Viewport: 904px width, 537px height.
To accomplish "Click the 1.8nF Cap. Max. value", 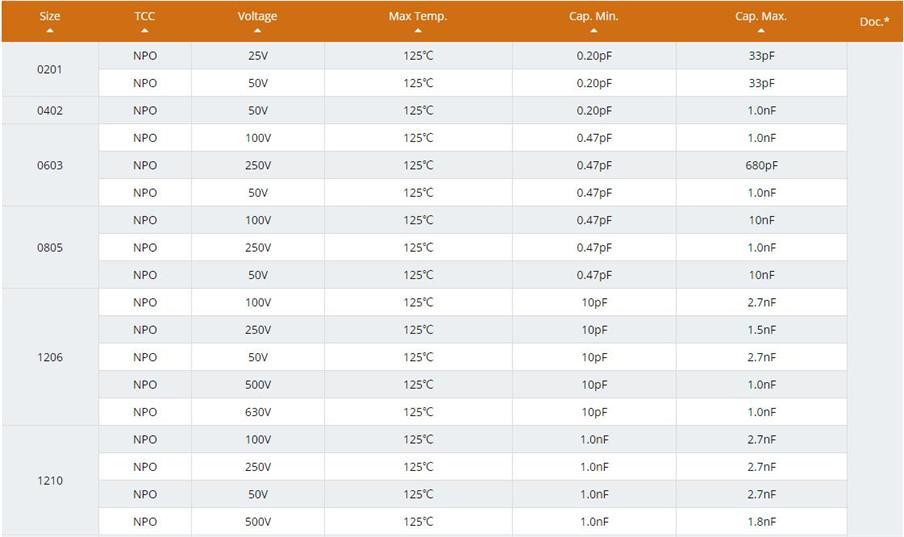I will tap(761, 521).
